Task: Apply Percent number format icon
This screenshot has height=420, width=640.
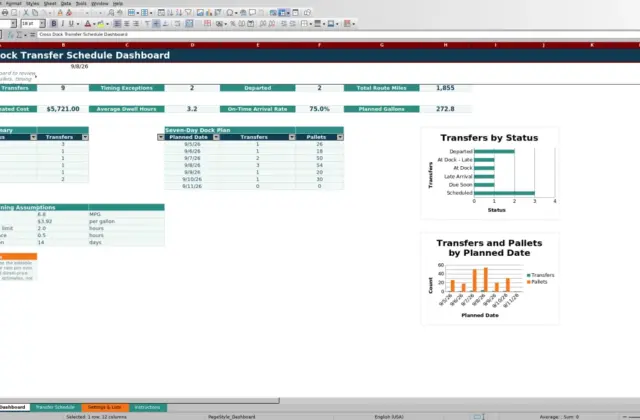Action: click(233, 24)
